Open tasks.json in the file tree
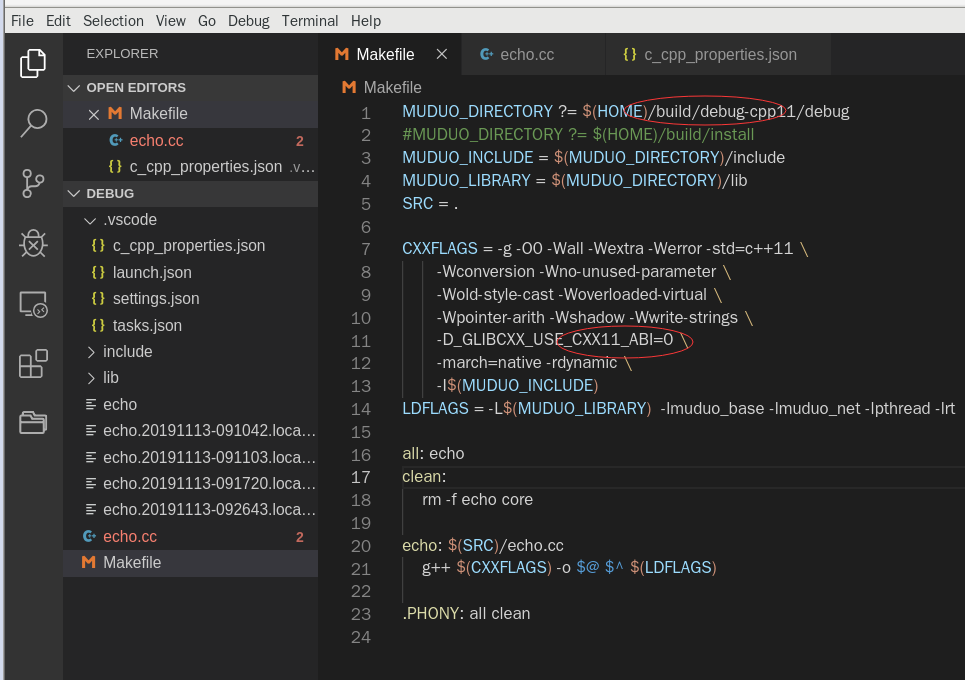The image size is (965, 680). coord(147,325)
